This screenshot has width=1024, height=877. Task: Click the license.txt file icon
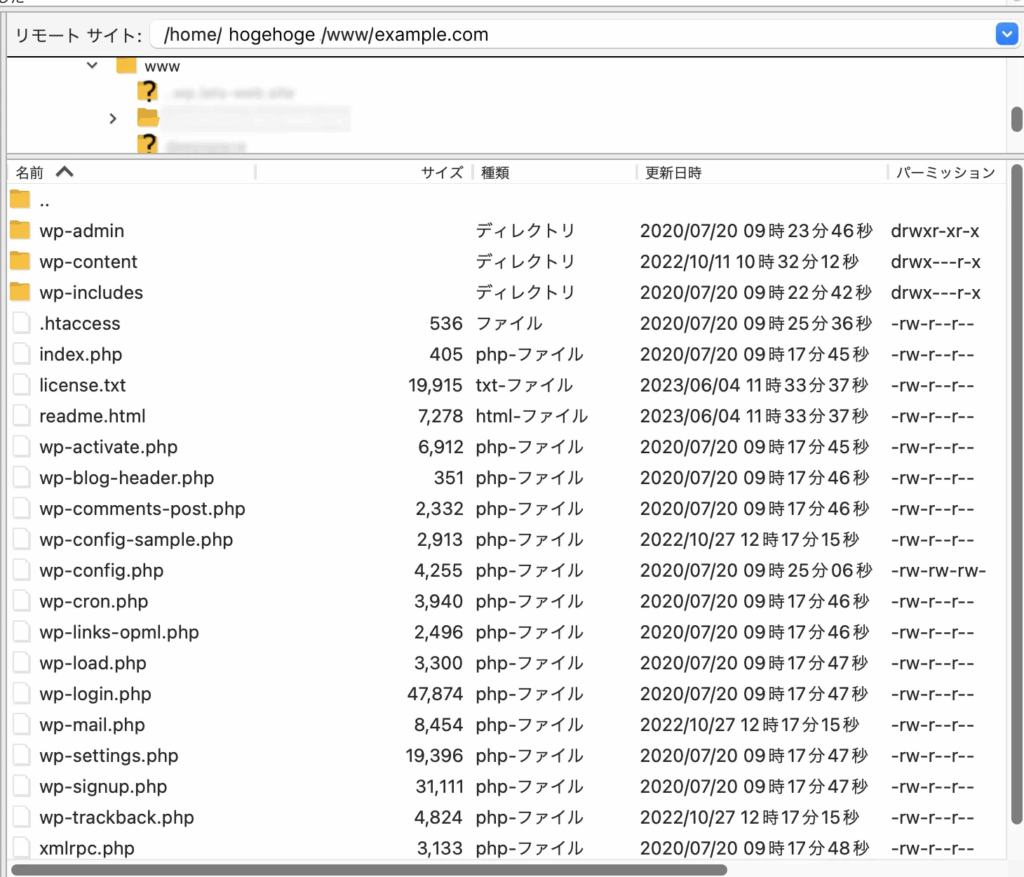[x=22, y=385]
